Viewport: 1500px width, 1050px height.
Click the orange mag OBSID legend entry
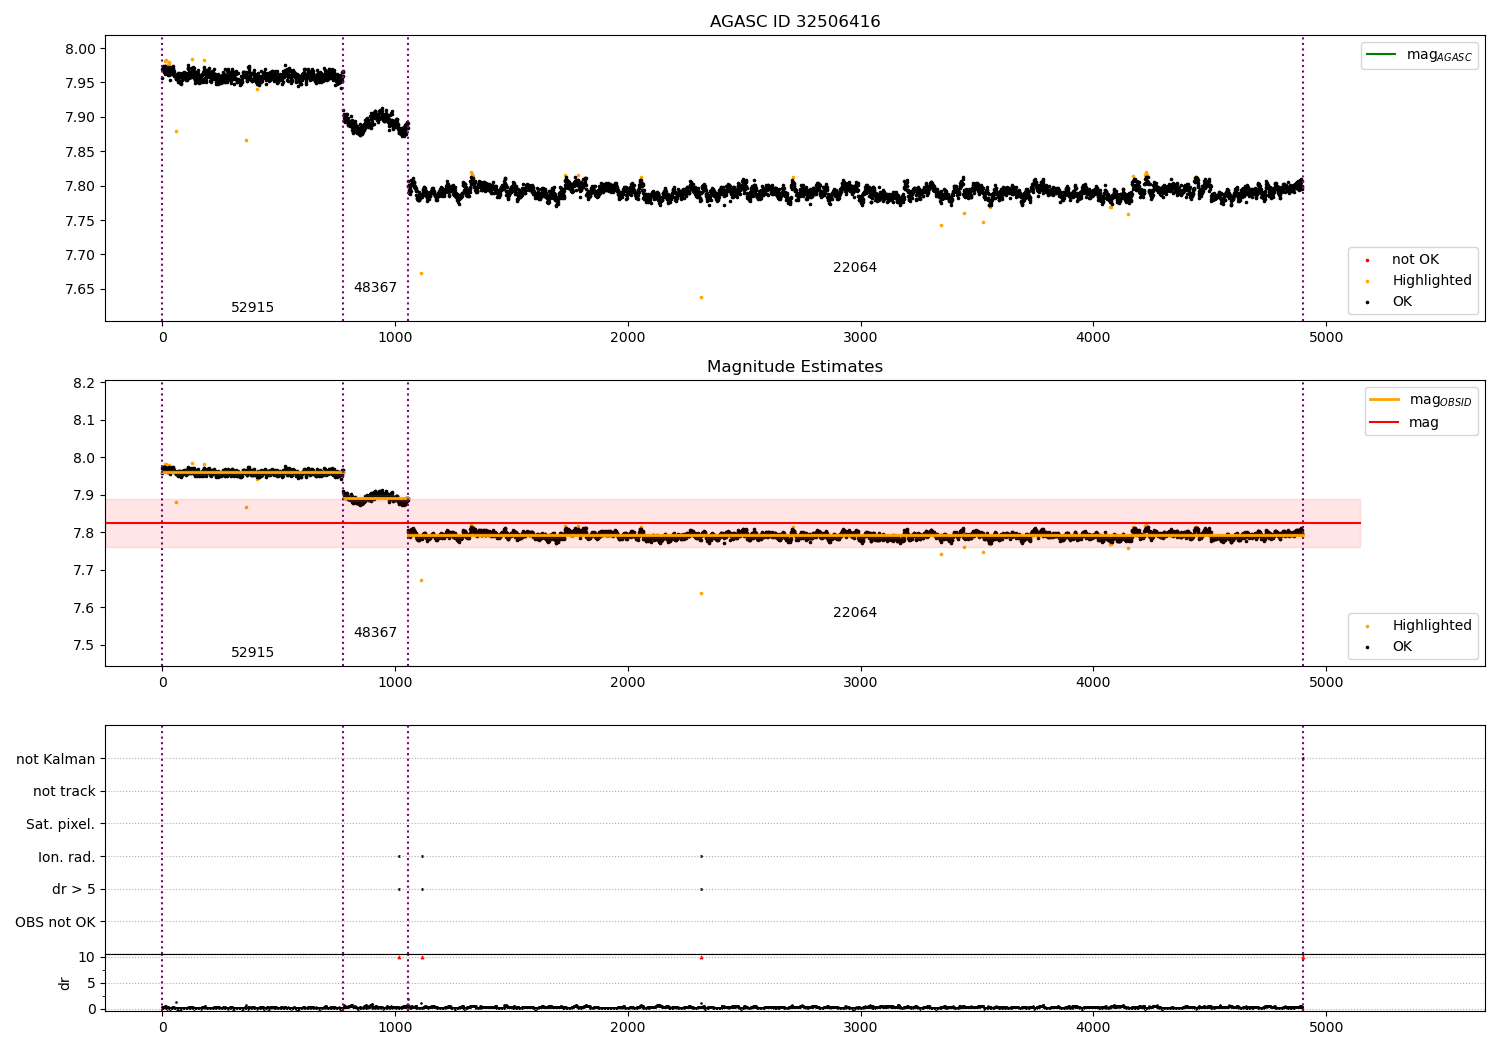[1421, 400]
